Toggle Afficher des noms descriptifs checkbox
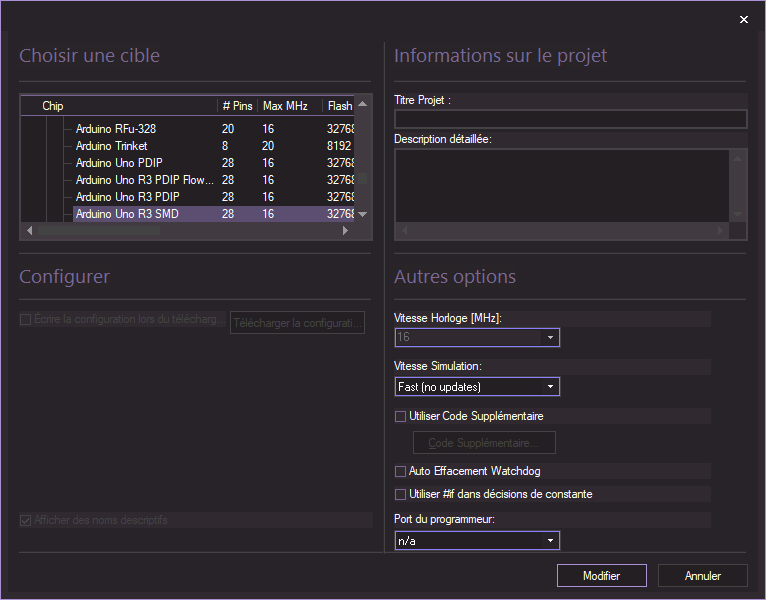The height and width of the screenshot is (600, 766). tap(25, 520)
